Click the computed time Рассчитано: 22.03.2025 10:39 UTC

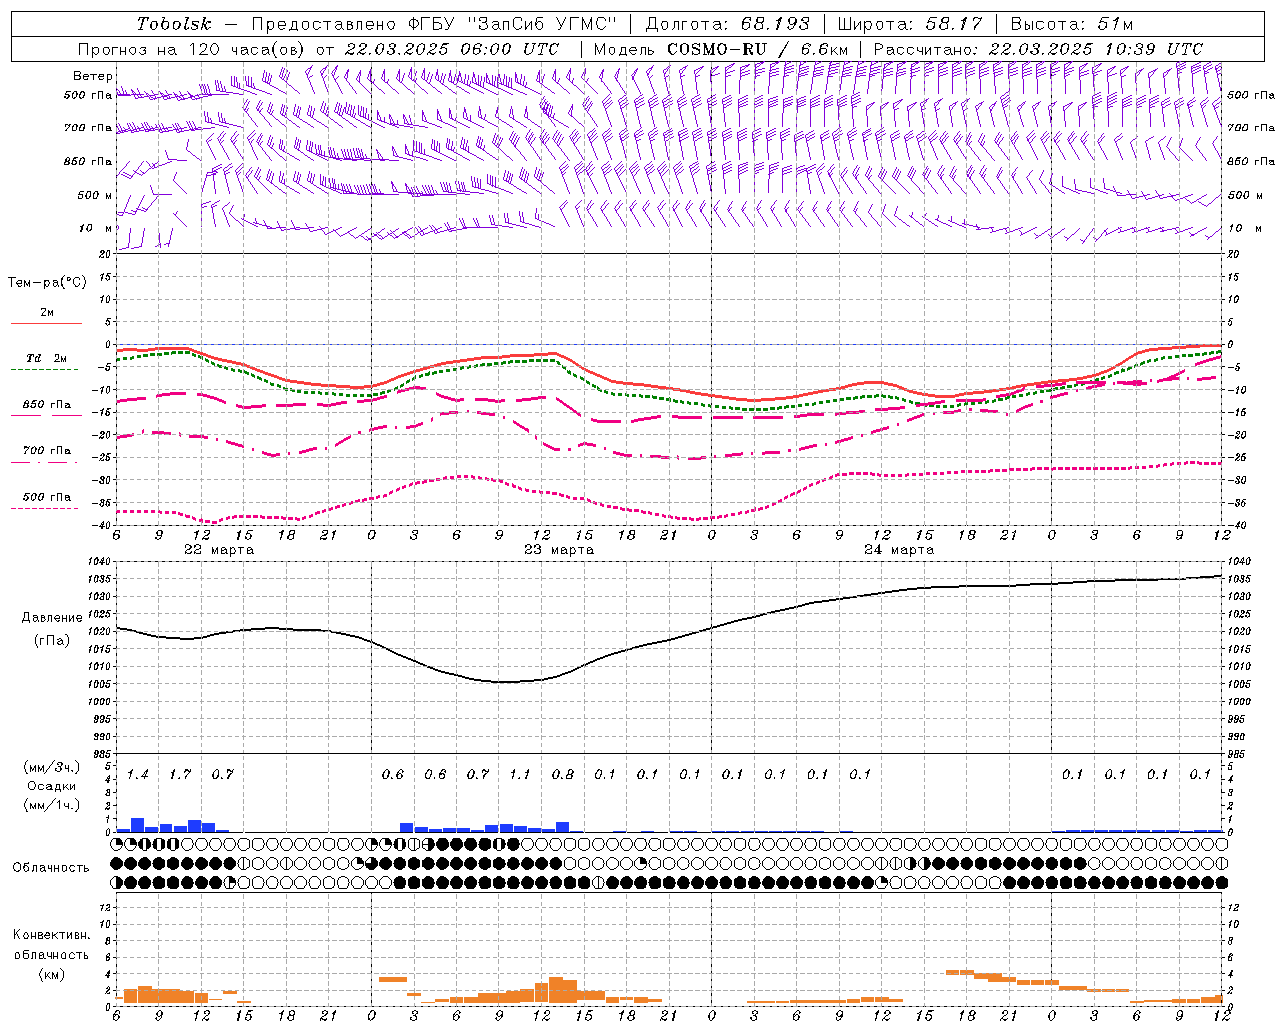click(x=1038, y=49)
